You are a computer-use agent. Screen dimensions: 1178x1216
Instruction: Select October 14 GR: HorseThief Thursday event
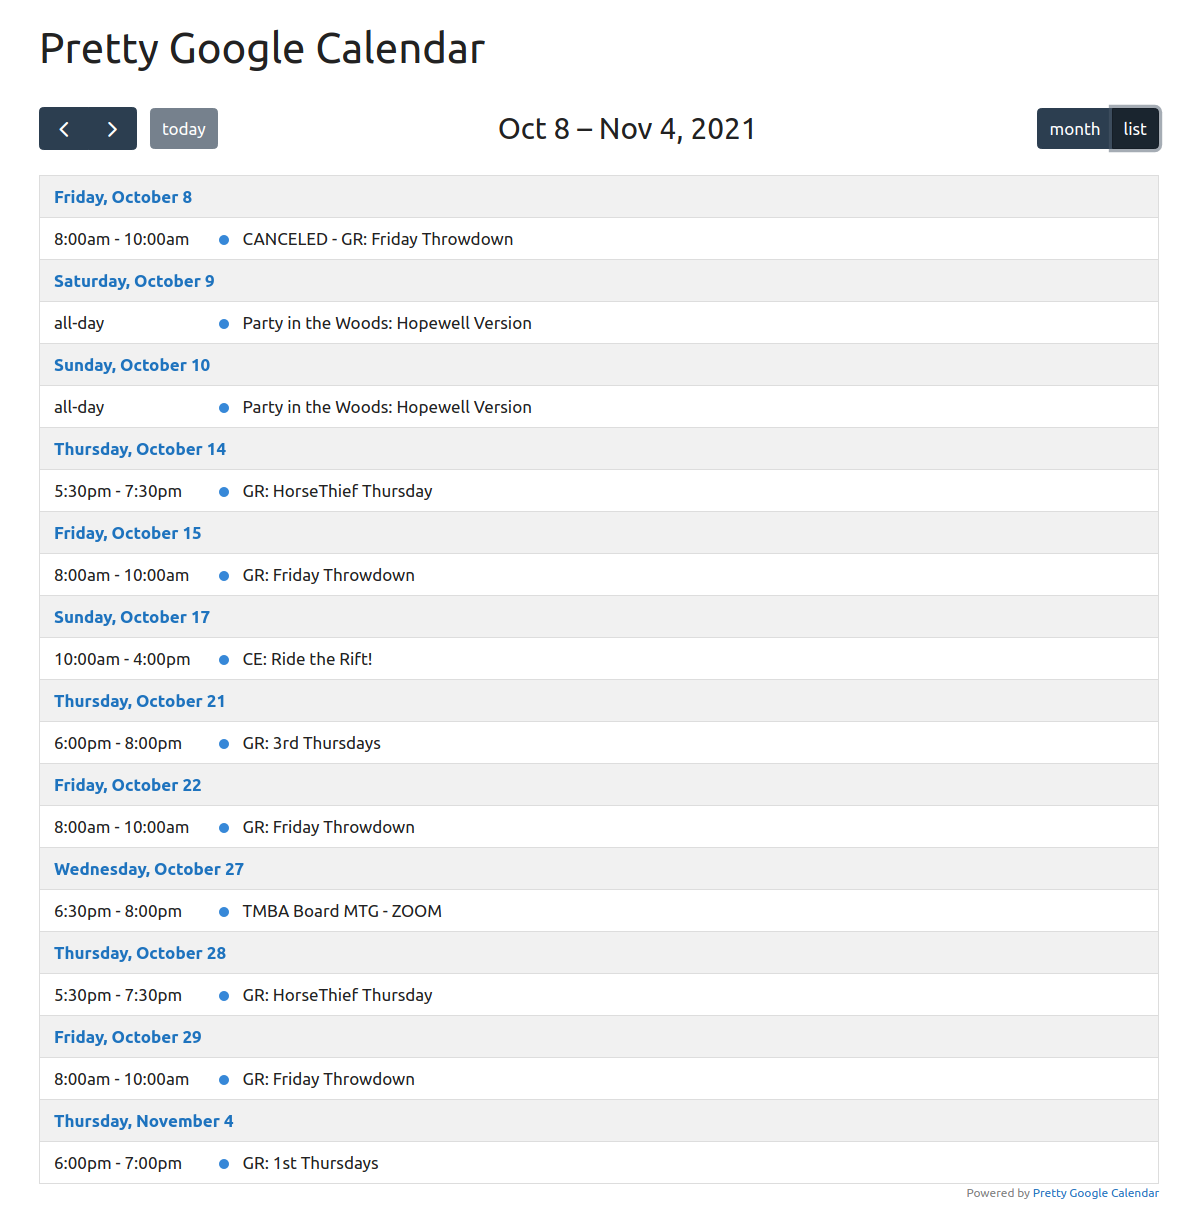(x=338, y=491)
